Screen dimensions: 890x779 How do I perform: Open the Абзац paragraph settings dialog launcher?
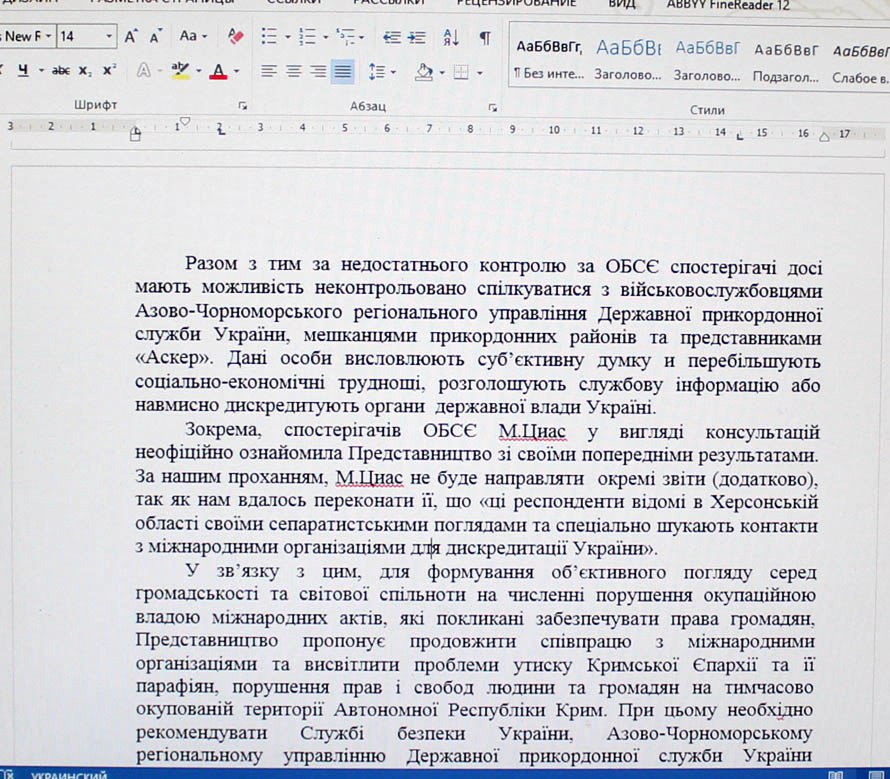[x=492, y=105]
